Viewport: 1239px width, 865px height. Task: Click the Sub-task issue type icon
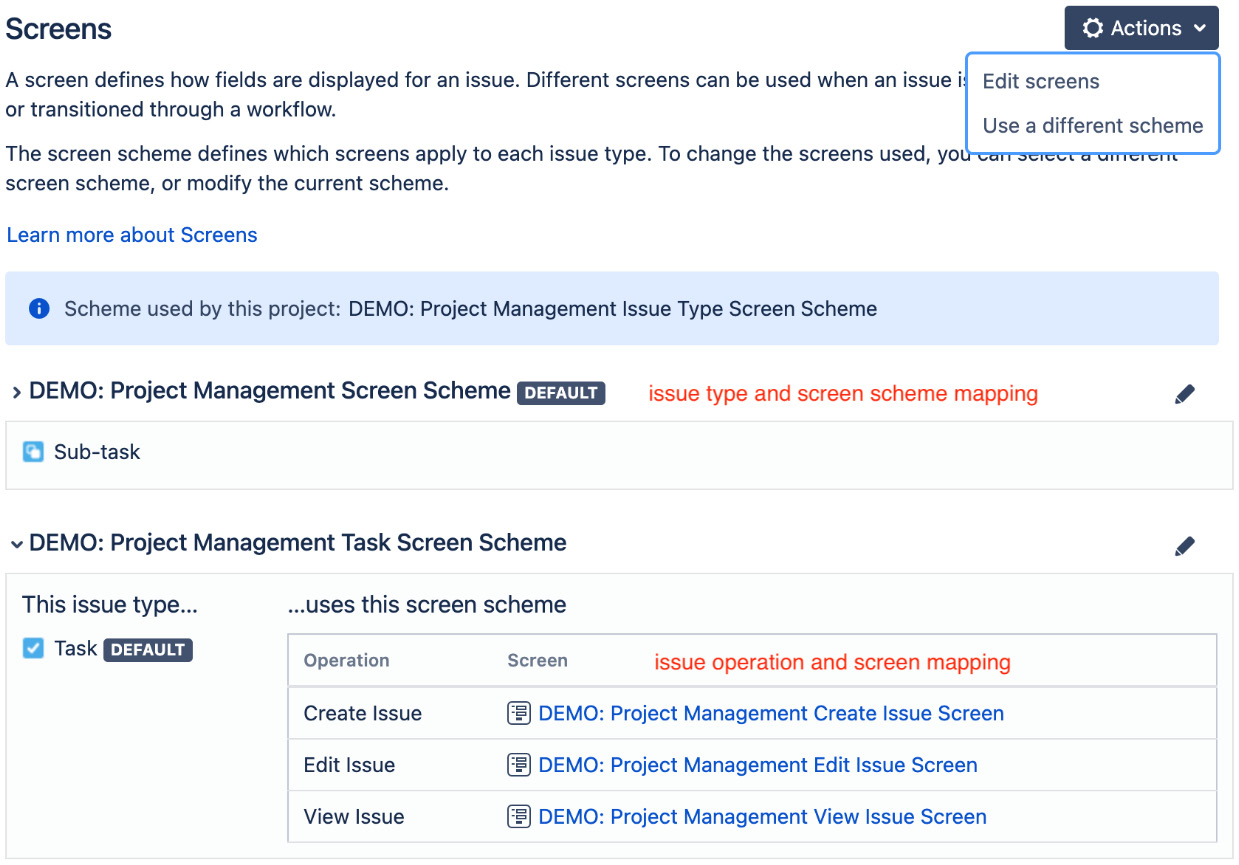coord(34,452)
